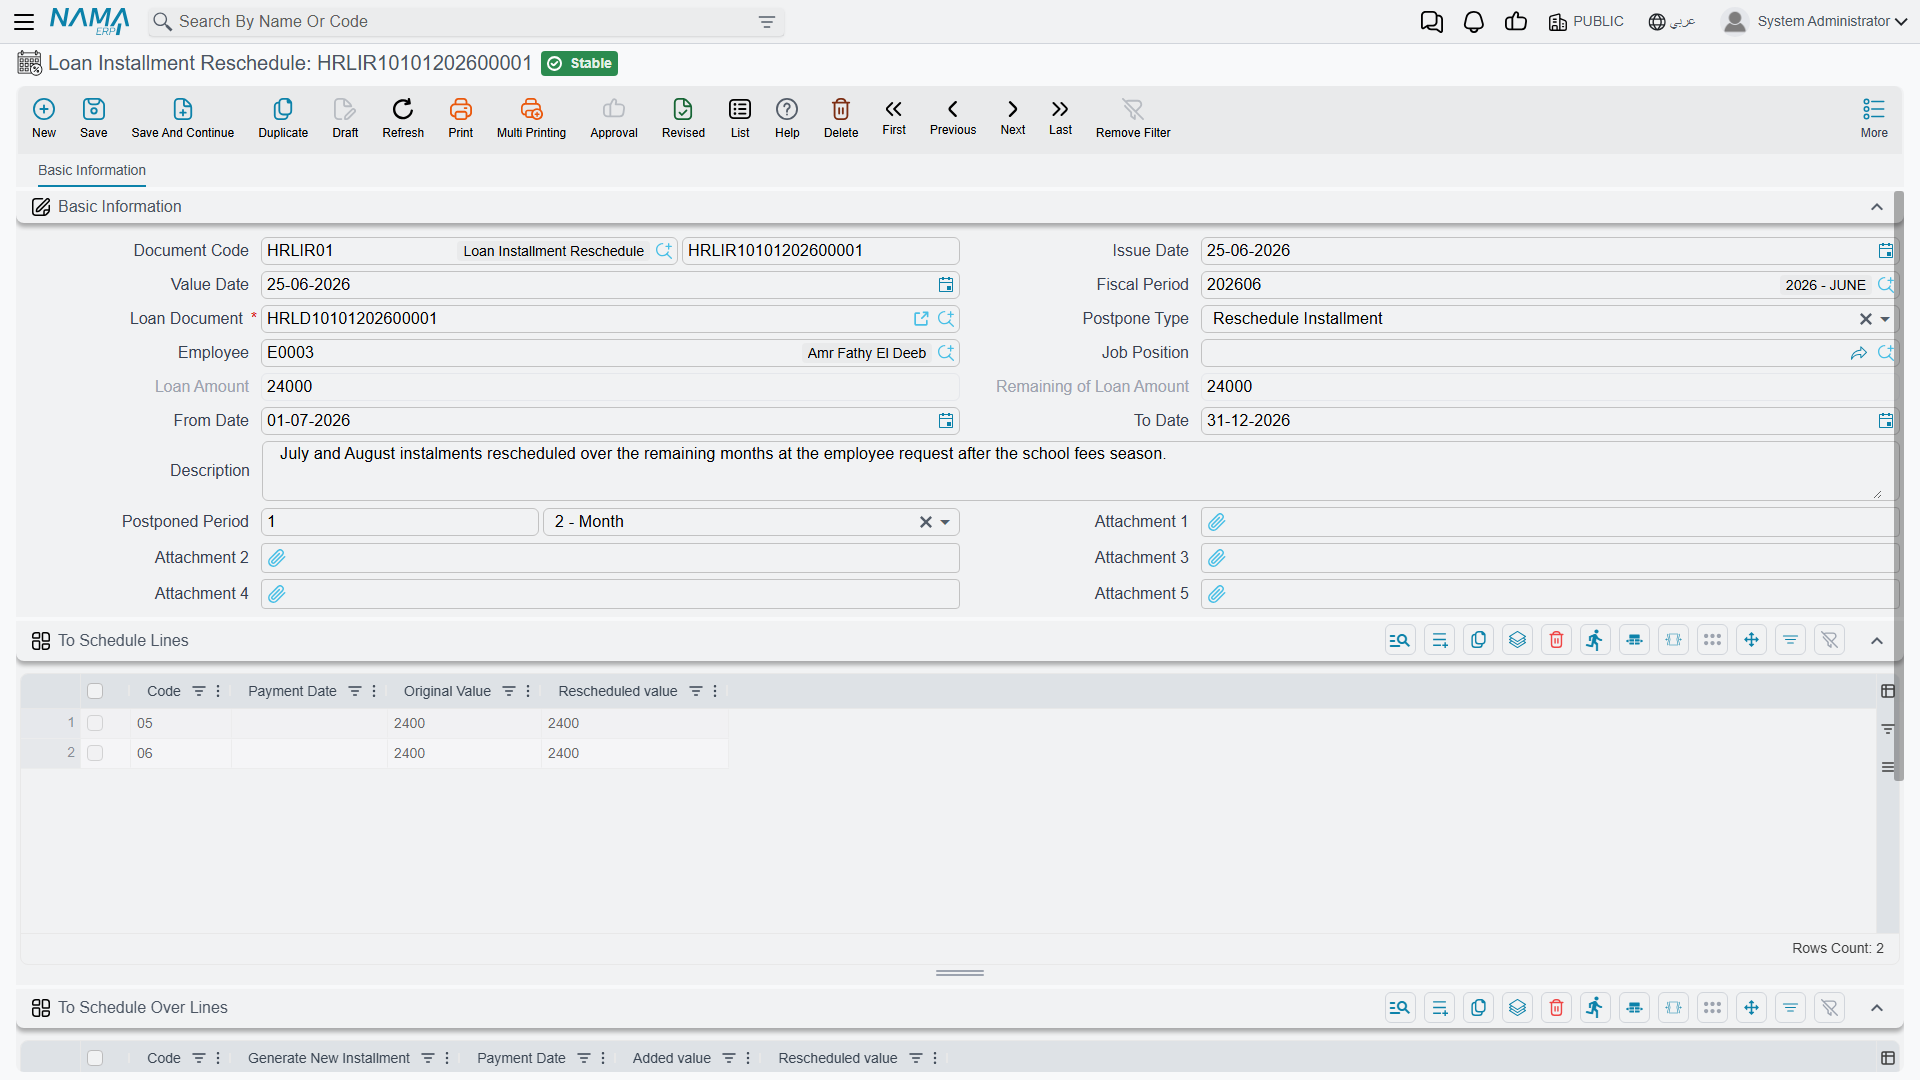Collapse the Basic Information section
The height and width of the screenshot is (1080, 1920).
point(1877,207)
